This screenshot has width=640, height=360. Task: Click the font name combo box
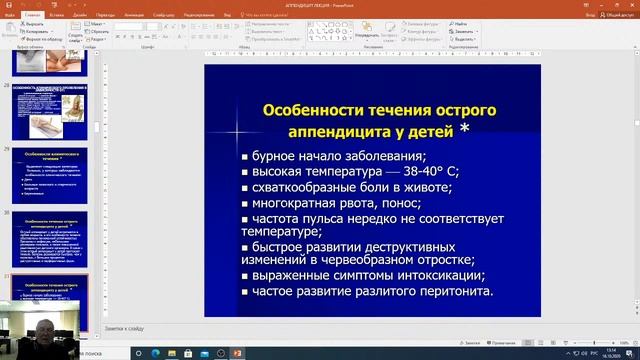tap(129, 27)
